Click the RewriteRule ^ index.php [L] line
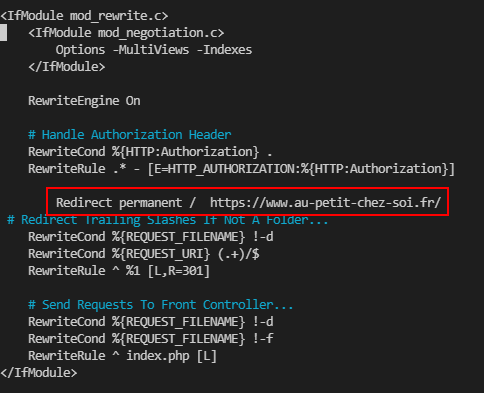The width and height of the screenshot is (484, 393). tap(122, 356)
